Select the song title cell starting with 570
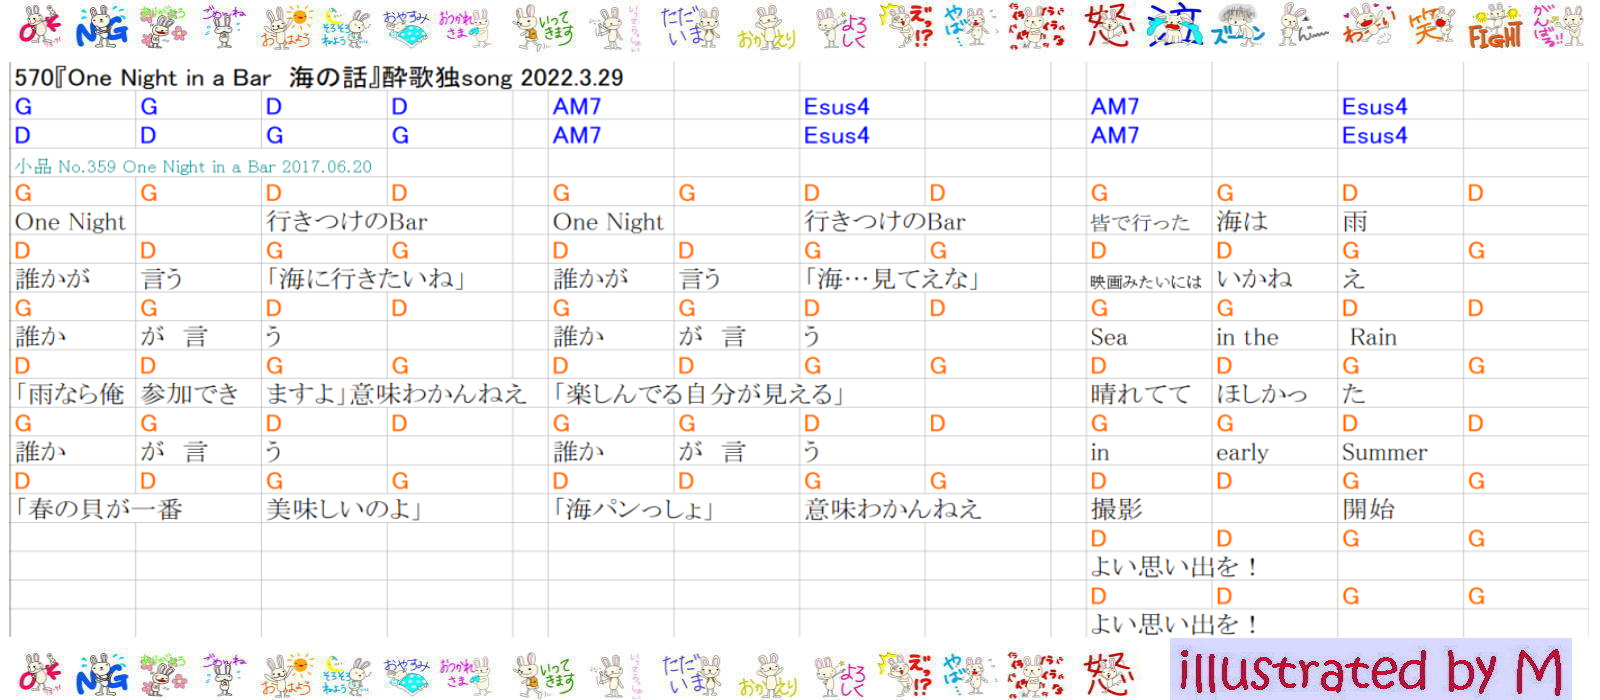1600x700 pixels. coord(318,78)
